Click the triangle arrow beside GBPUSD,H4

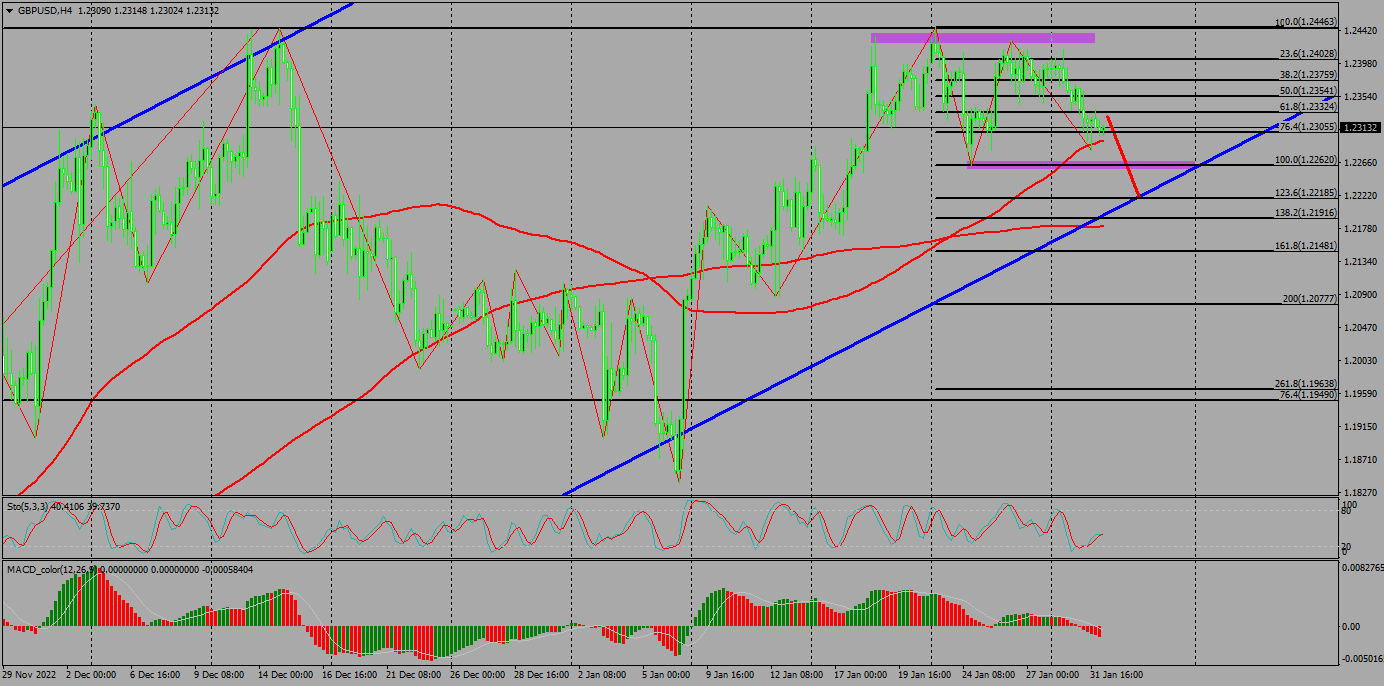pos(9,10)
